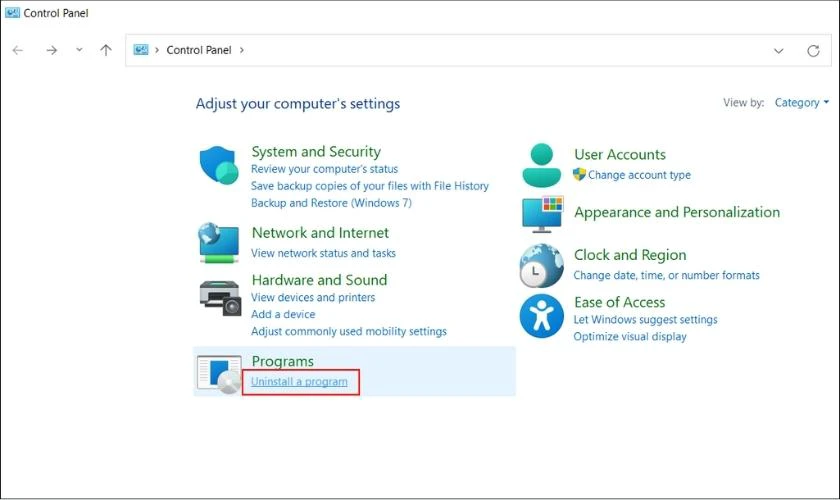Open User Accounts category
Viewport: 840px width, 500px height.
tap(620, 154)
